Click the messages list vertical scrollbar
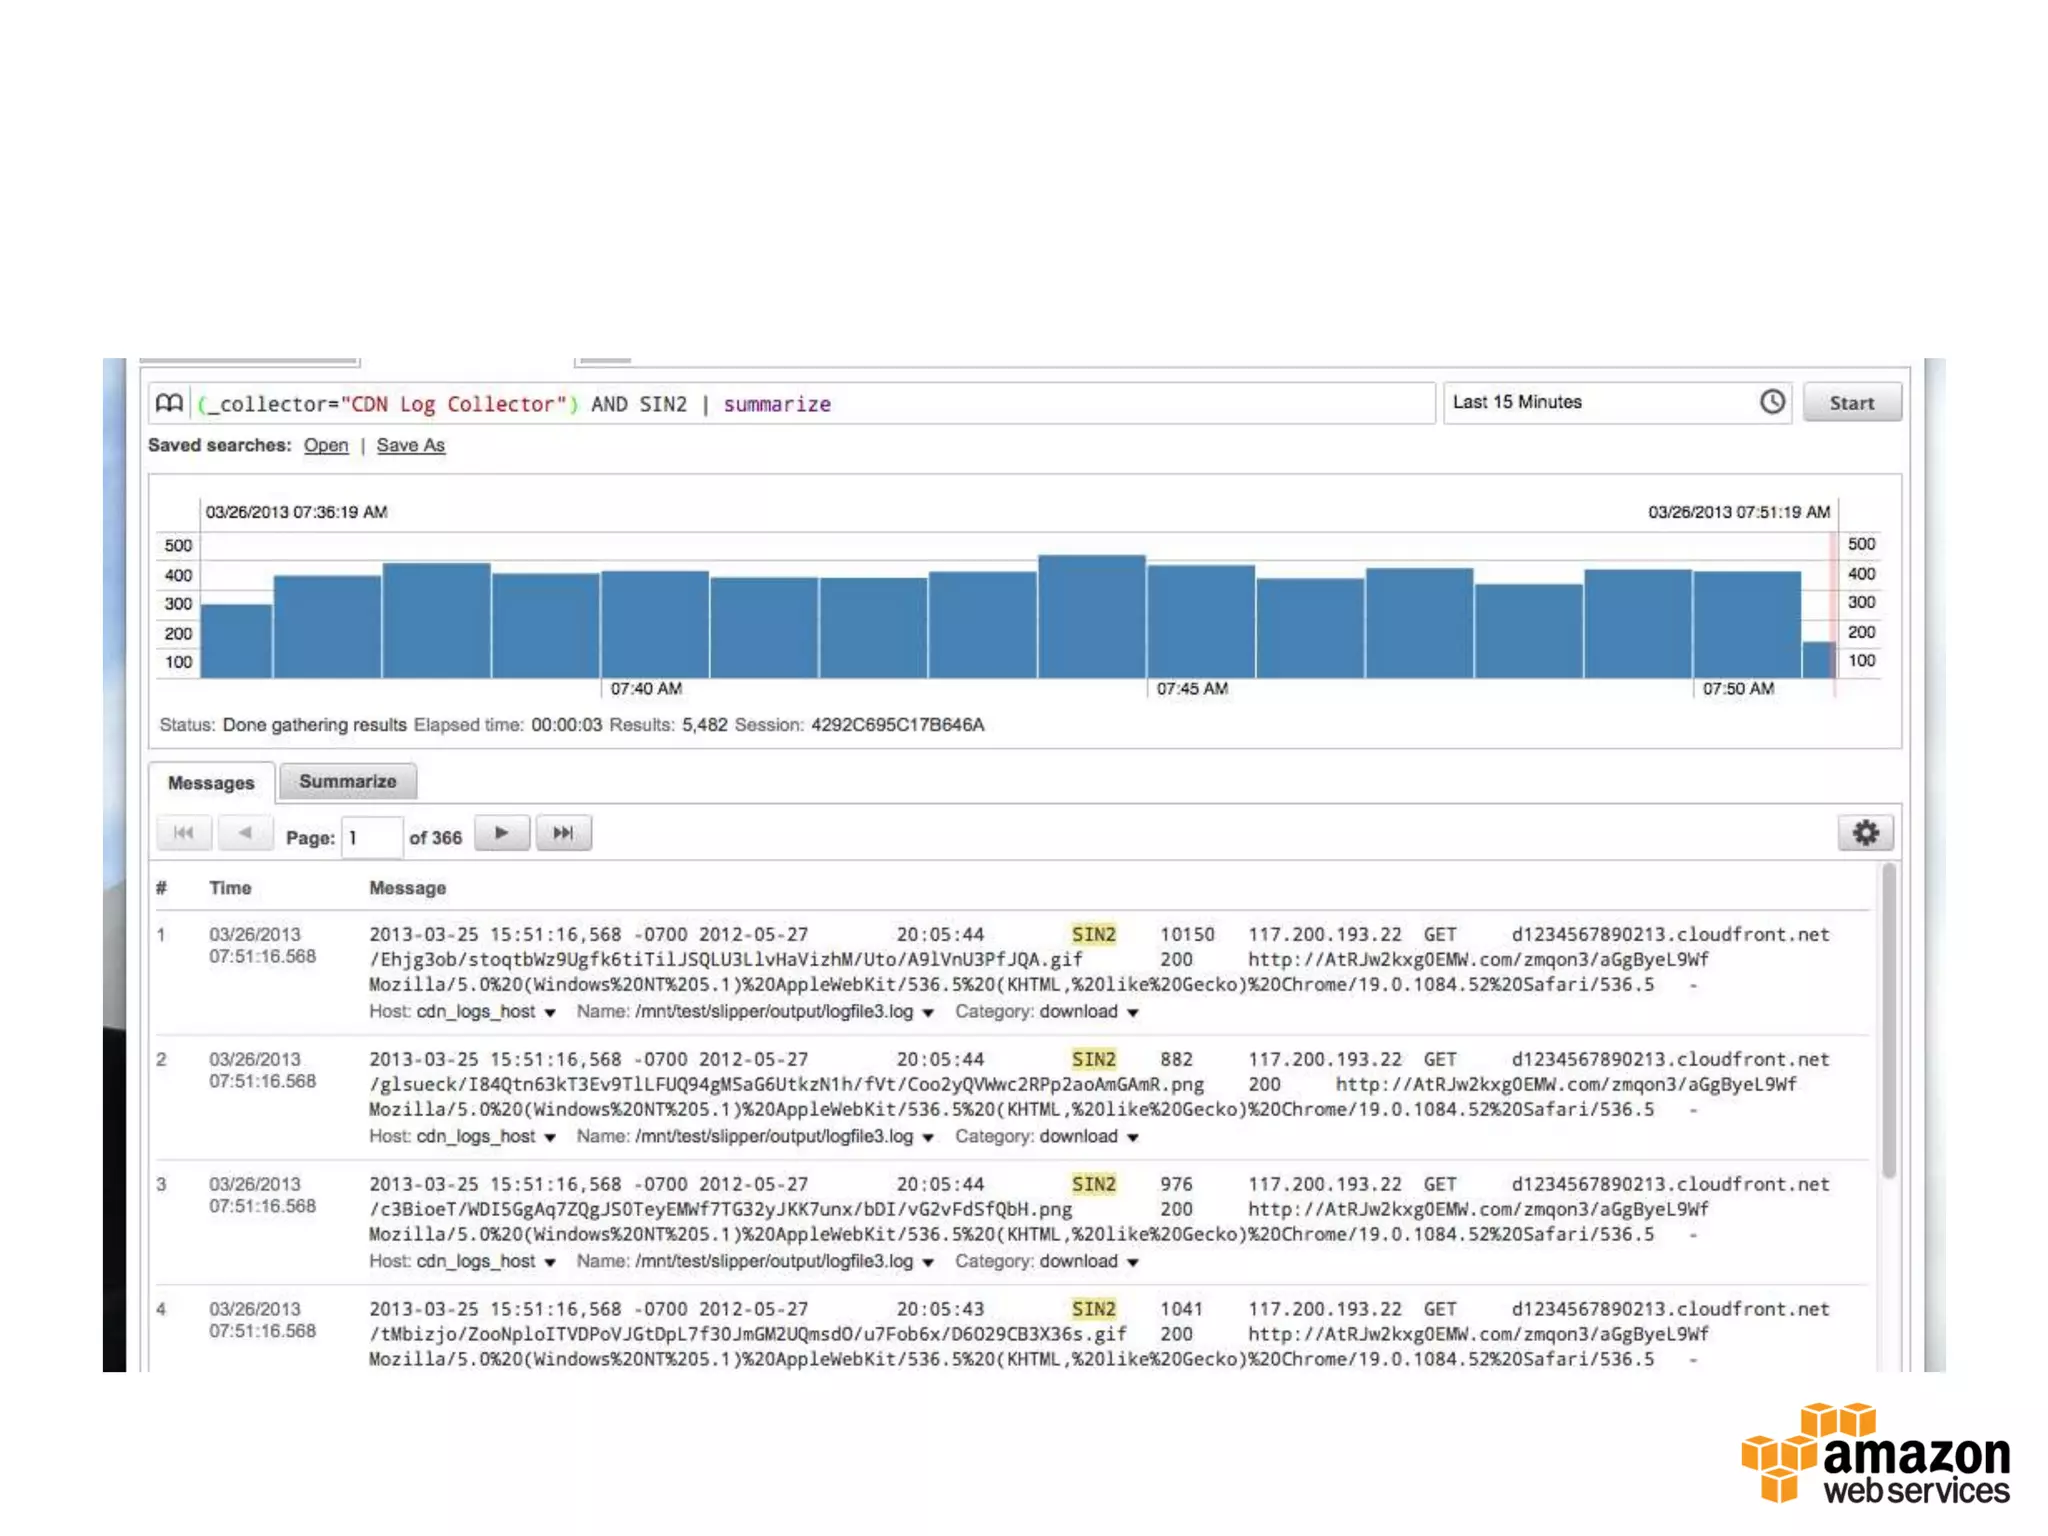Image resolution: width=2048 pixels, height=1536 pixels. point(1888,1020)
